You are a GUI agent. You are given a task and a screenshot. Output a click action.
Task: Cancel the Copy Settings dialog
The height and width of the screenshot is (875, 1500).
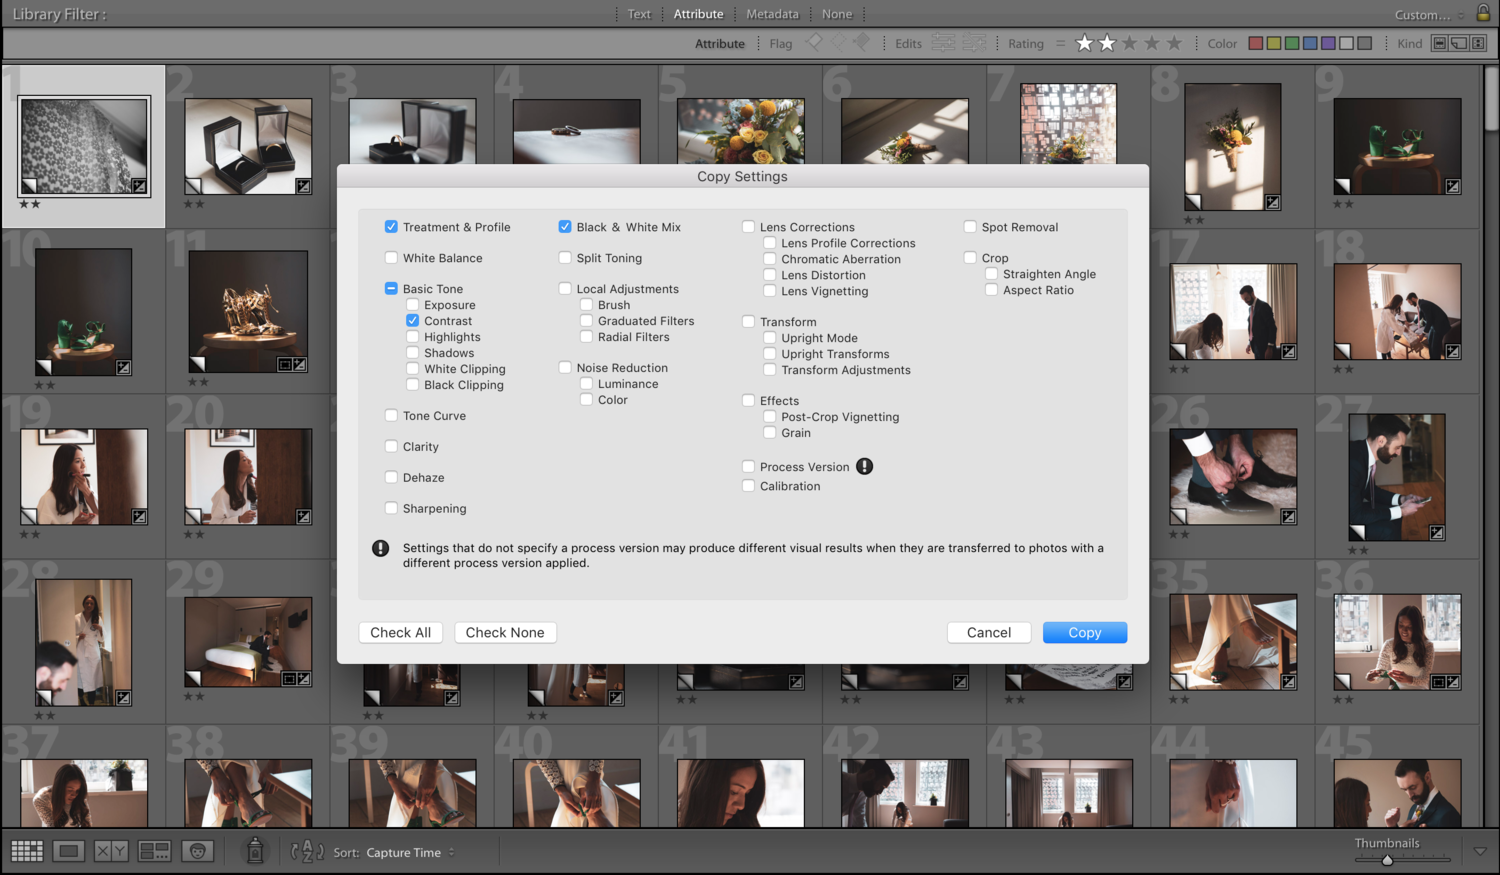(x=989, y=632)
